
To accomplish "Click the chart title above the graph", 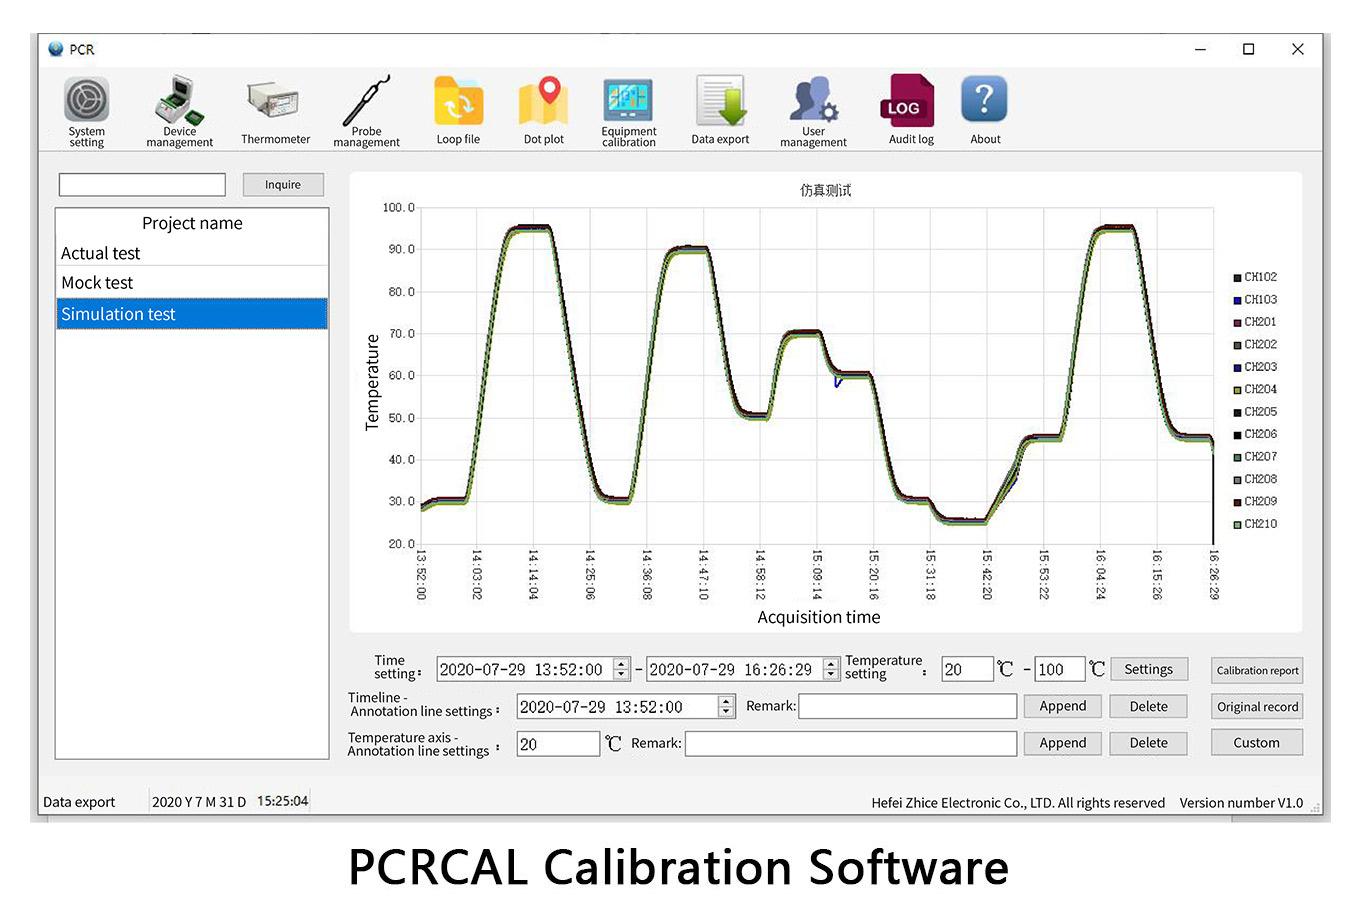I will point(826,190).
